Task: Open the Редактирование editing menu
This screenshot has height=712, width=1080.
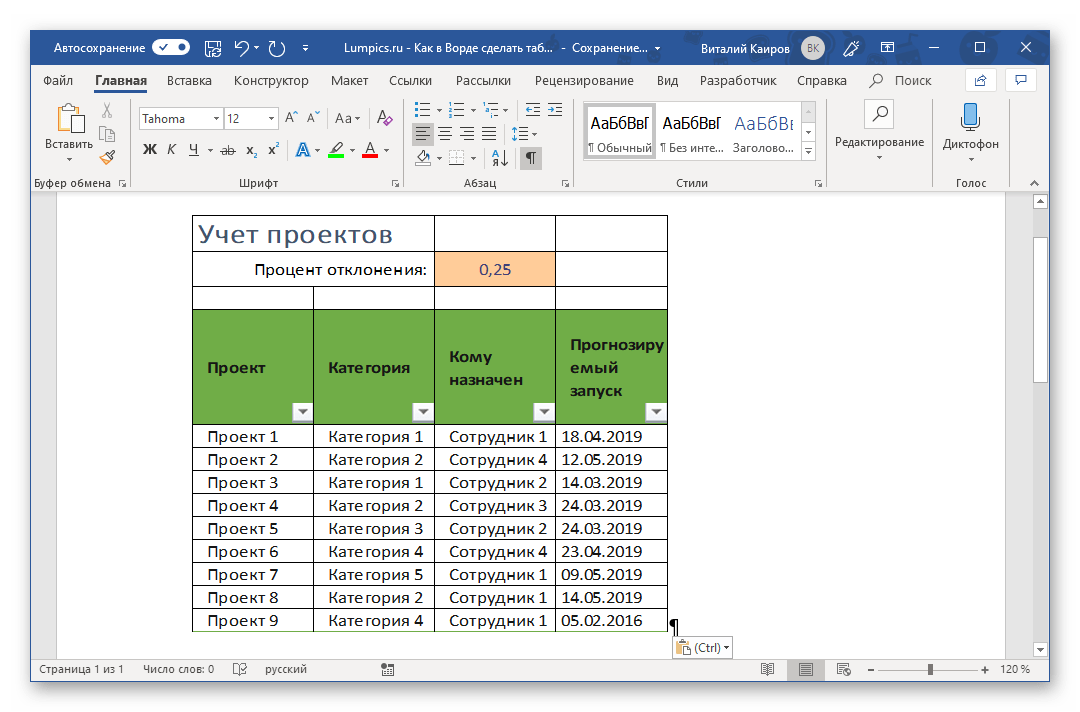Action: (x=880, y=132)
